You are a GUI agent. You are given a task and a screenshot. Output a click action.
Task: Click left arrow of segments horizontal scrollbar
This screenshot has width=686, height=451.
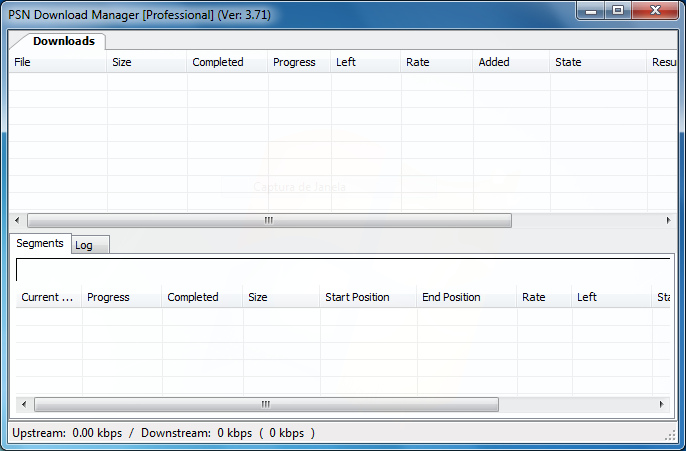click(x=24, y=404)
